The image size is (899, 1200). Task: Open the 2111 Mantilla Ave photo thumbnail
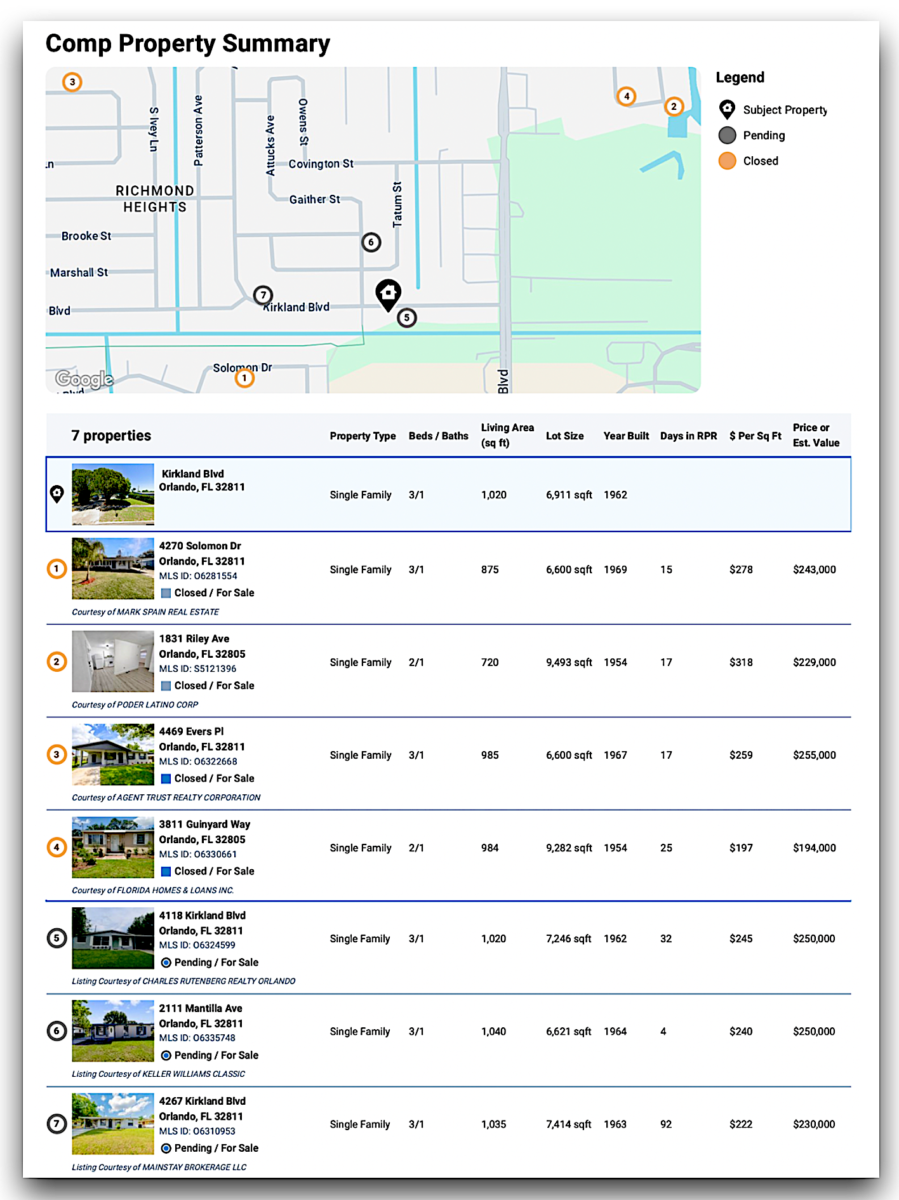113,1031
